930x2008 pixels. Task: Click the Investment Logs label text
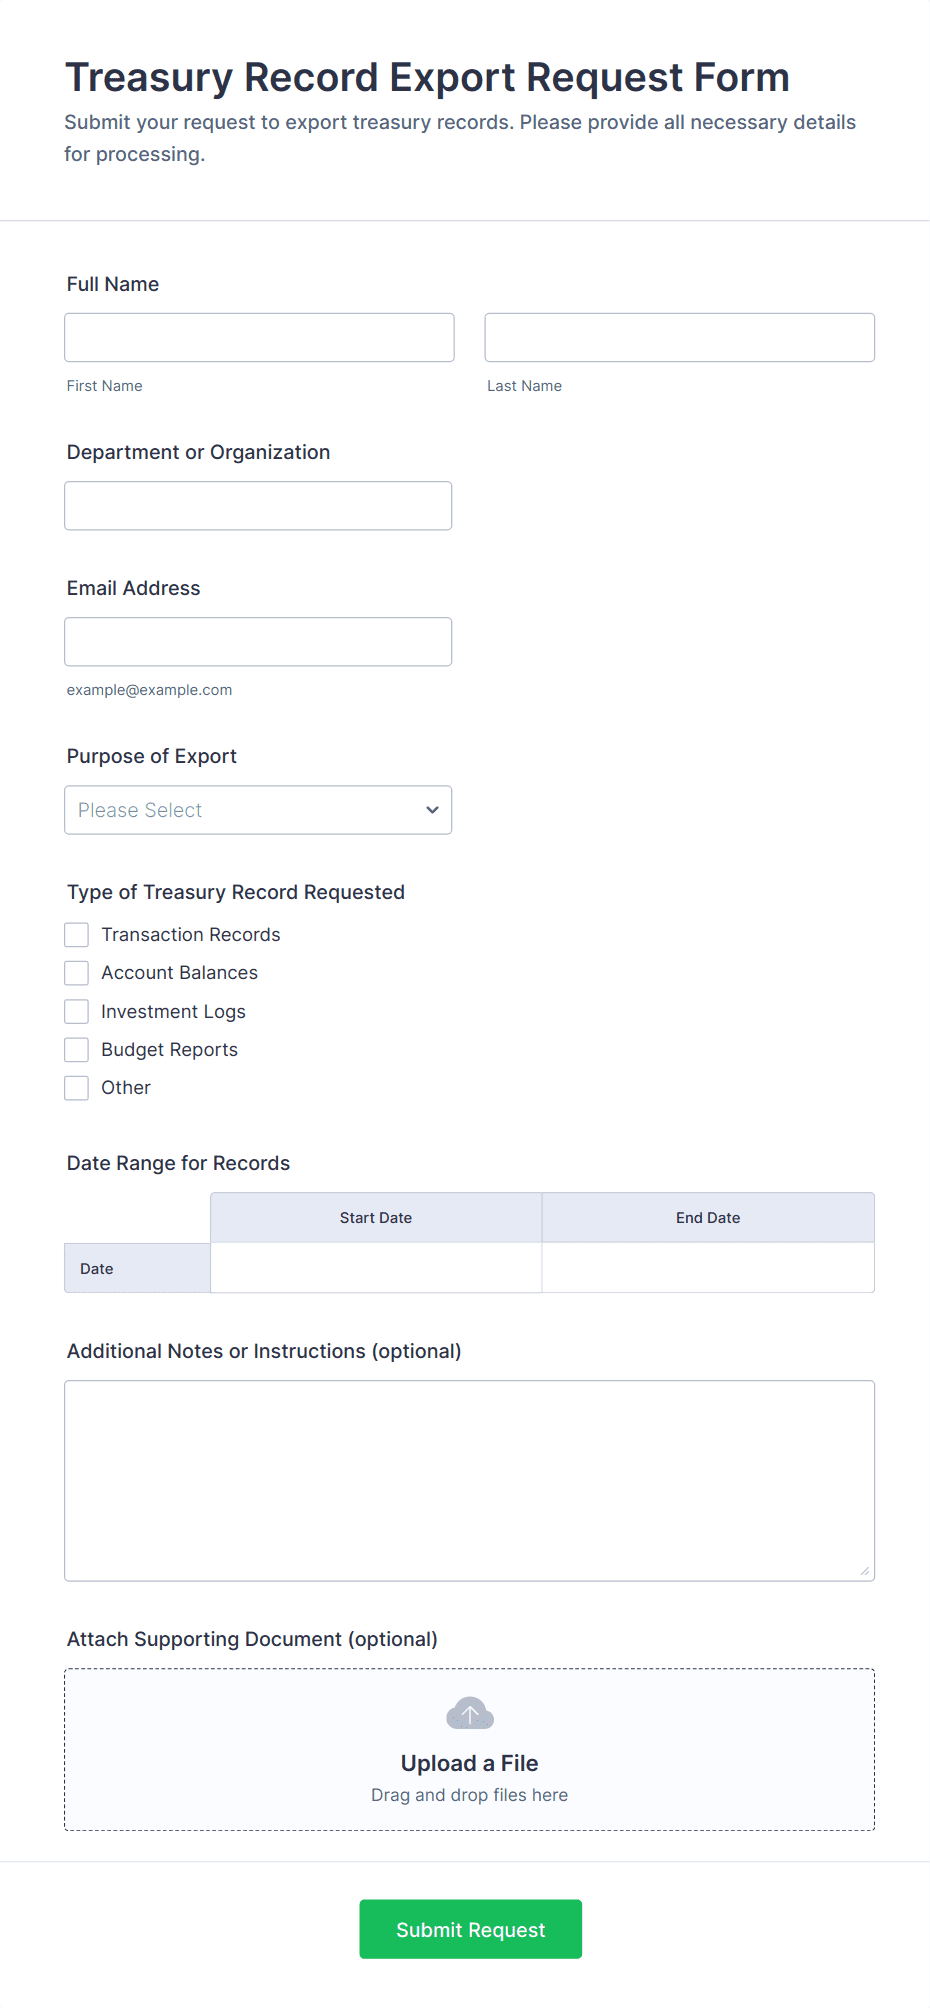coord(173,1012)
